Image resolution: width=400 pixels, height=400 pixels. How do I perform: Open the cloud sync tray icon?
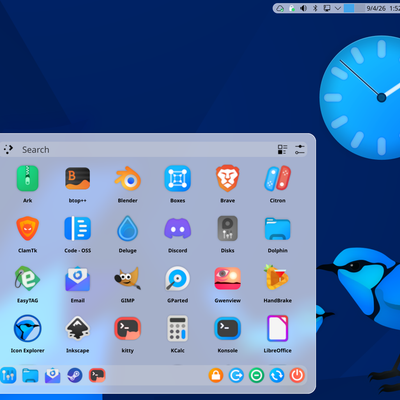tap(280, 8)
